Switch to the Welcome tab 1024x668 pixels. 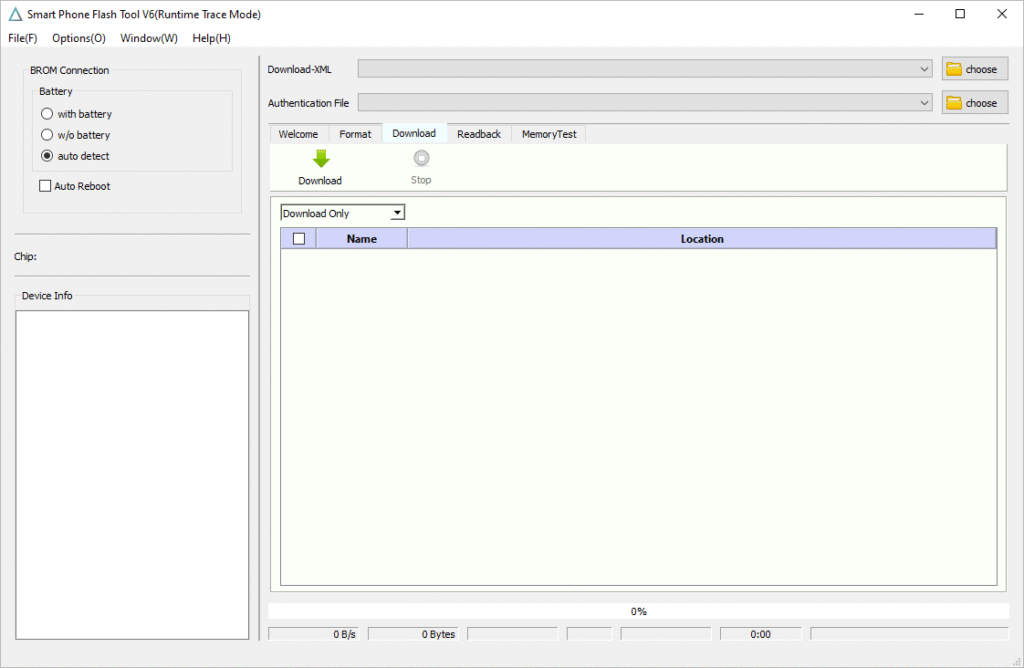point(298,133)
